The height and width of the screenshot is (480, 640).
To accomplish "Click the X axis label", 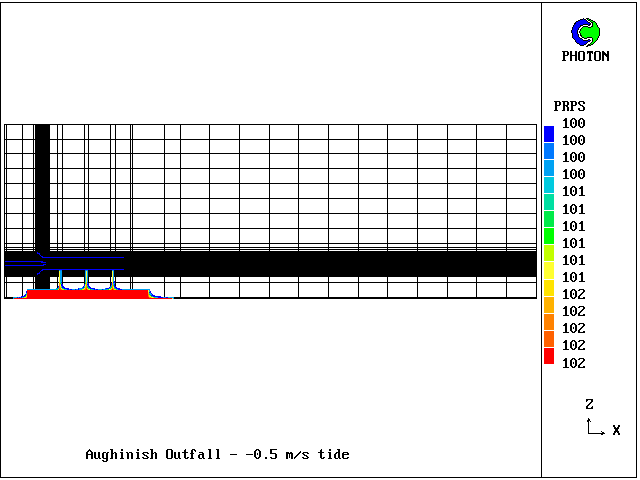I will pyautogui.click(x=616, y=430).
